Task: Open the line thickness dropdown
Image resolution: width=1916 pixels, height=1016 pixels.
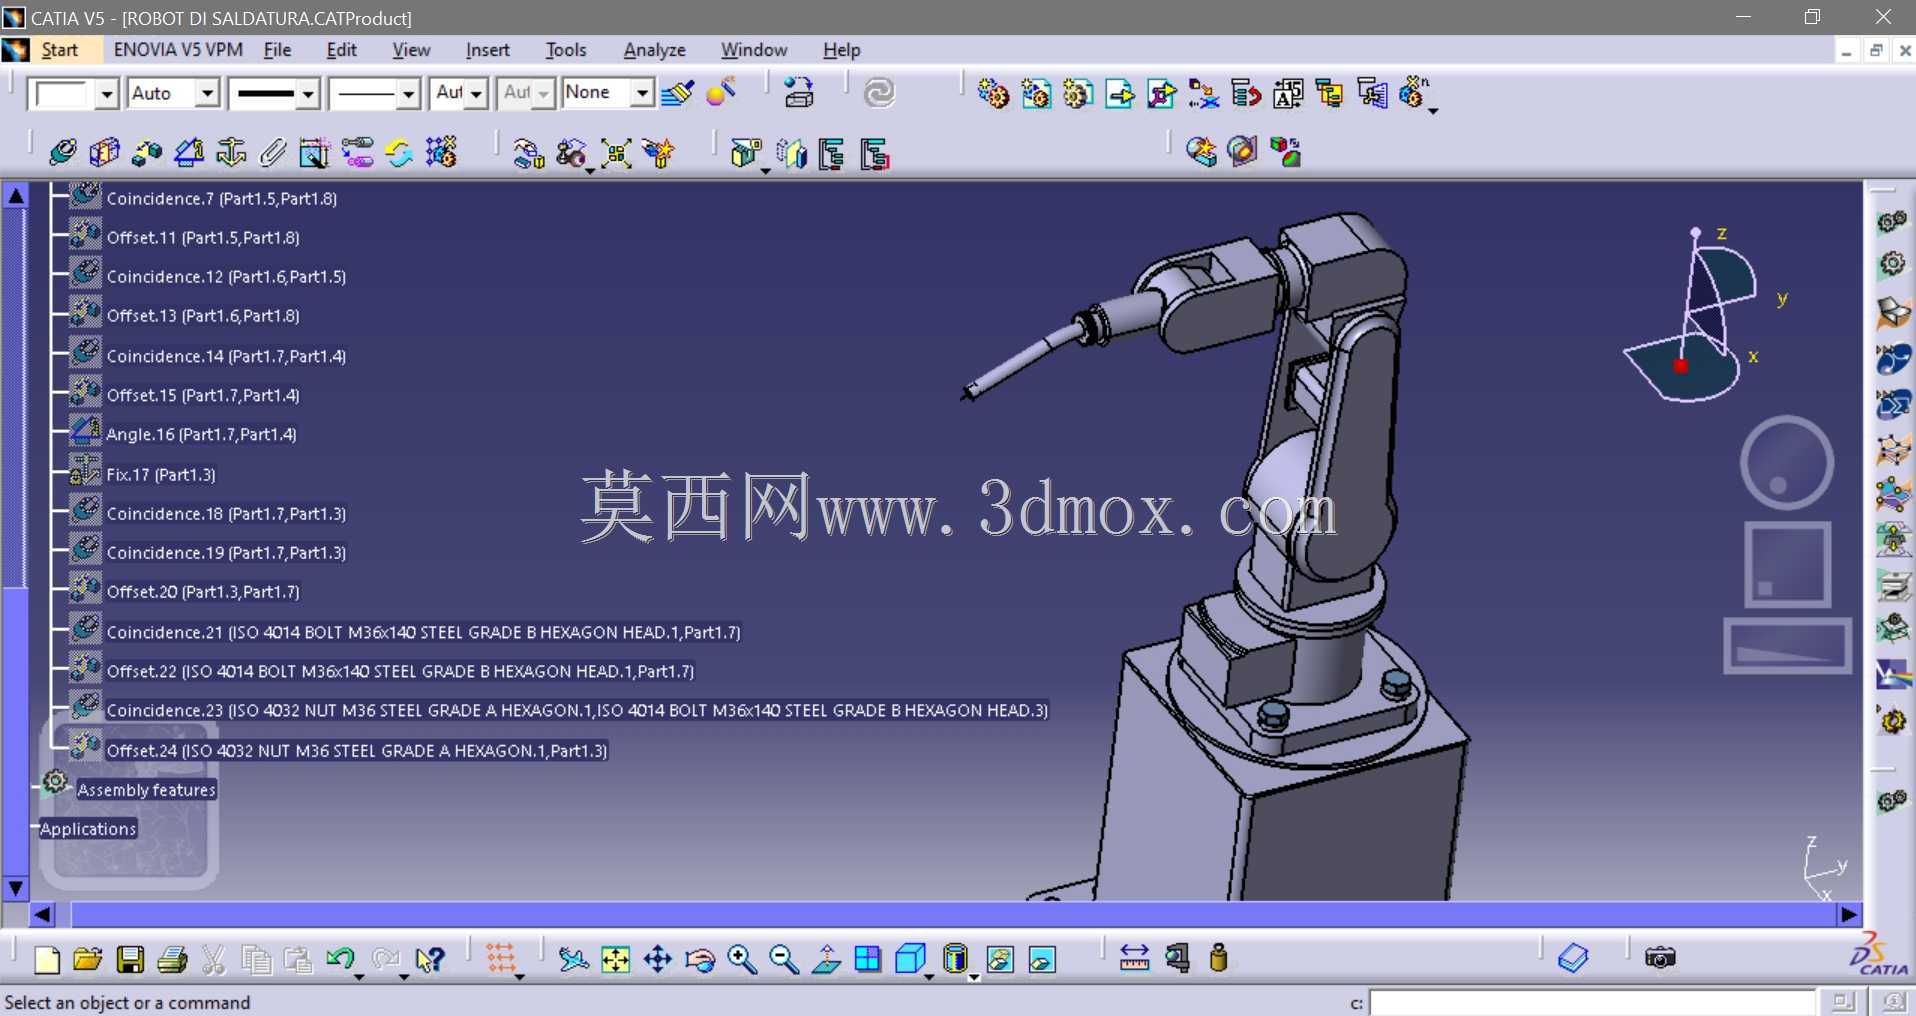Action: click(x=308, y=94)
